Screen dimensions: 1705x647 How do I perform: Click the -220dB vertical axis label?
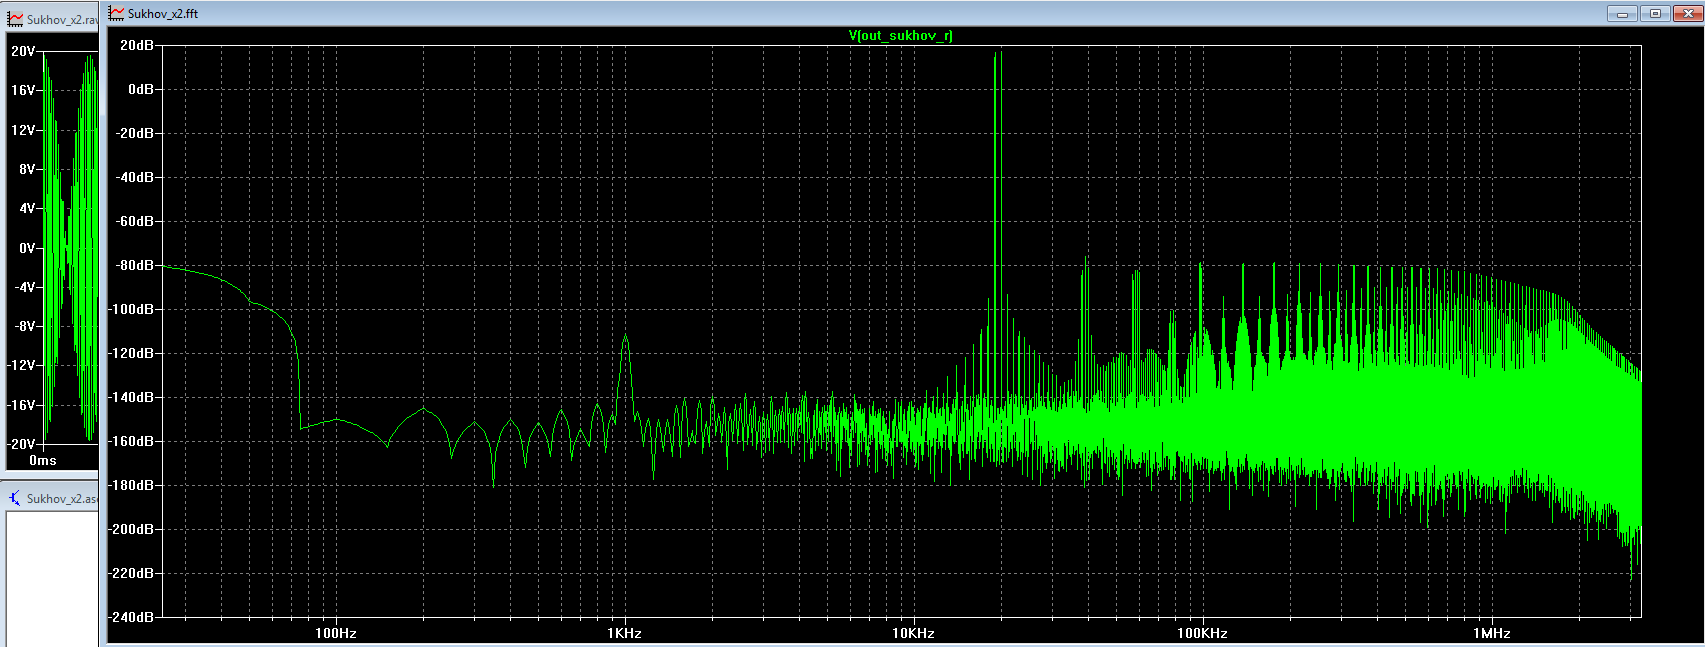tap(131, 573)
